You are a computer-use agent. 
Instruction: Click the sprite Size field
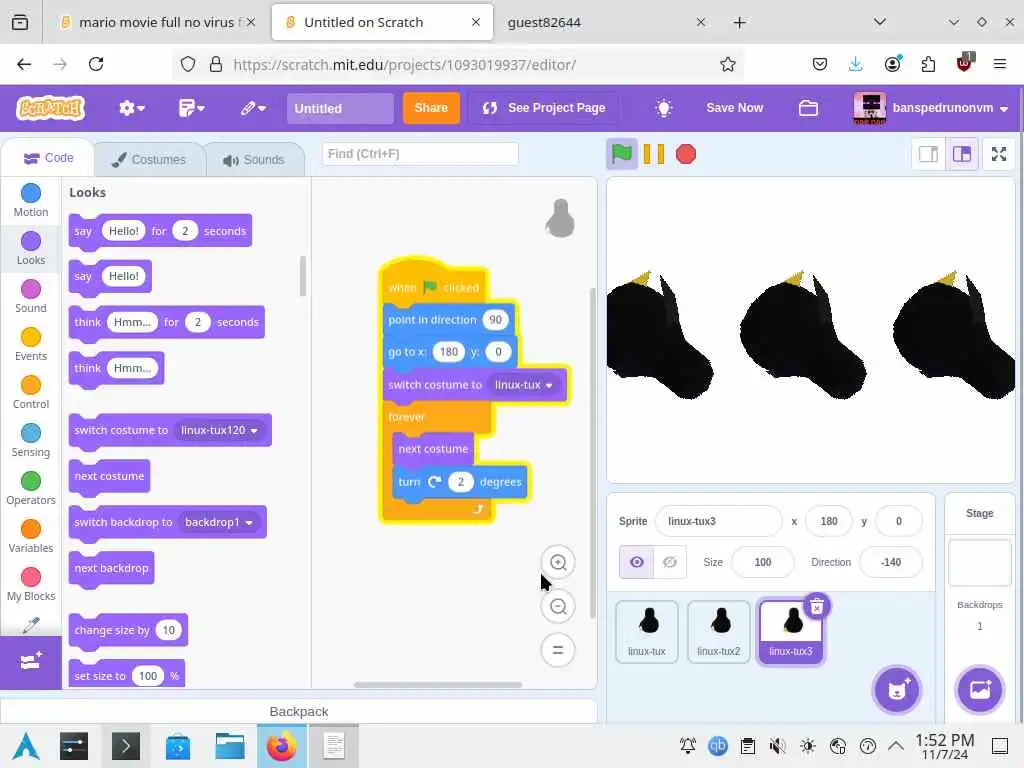click(x=762, y=562)
